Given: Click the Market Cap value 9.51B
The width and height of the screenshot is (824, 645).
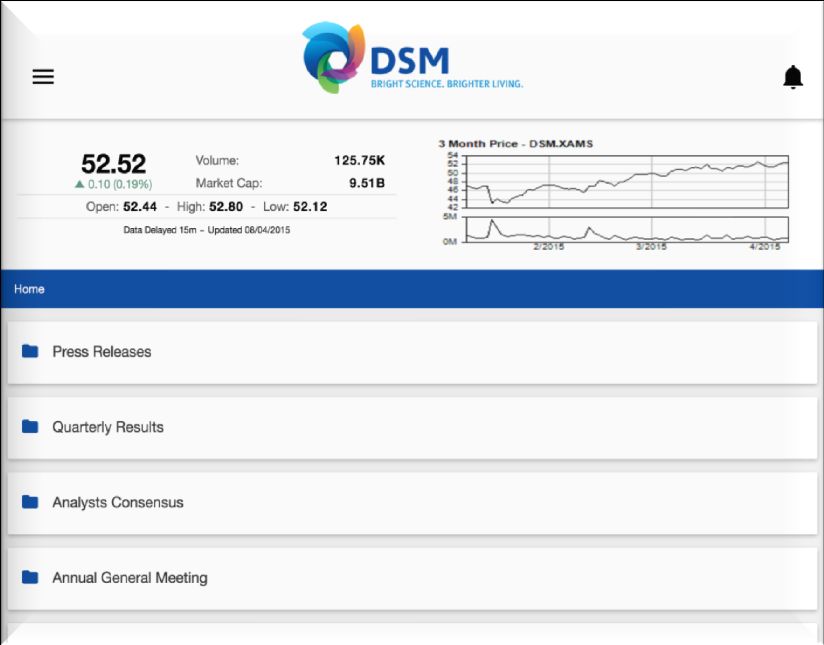Looking at the screenshot, I should [x=367, y=183].
